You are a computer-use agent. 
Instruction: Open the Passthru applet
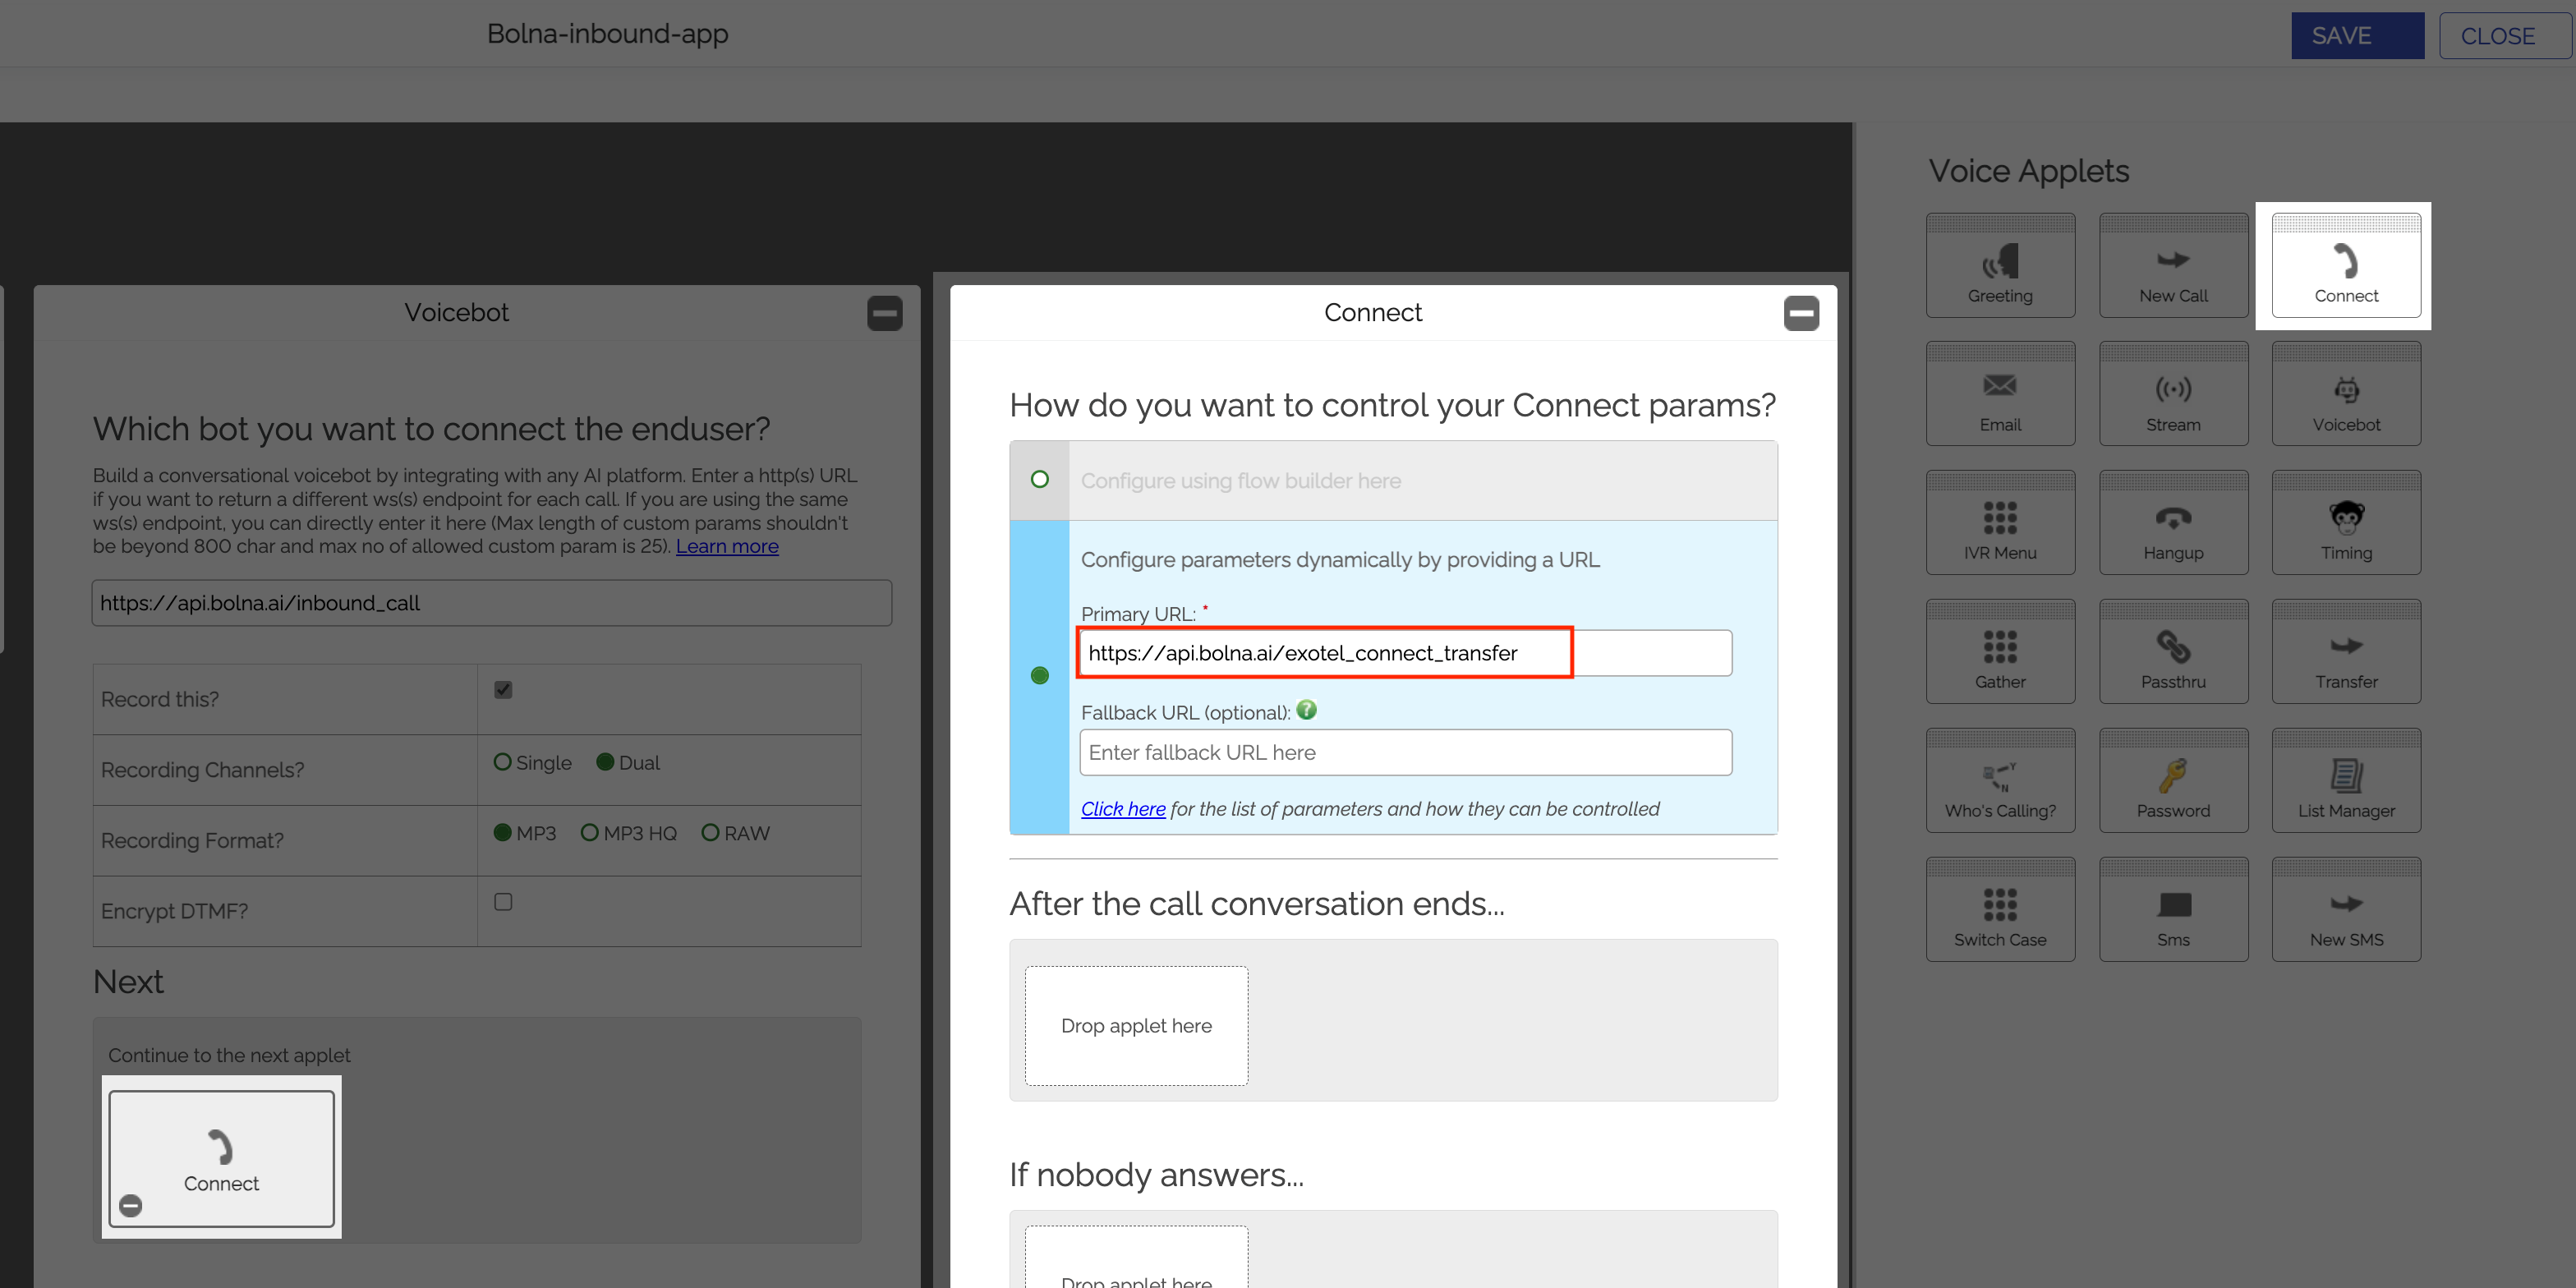[2173, 651]
